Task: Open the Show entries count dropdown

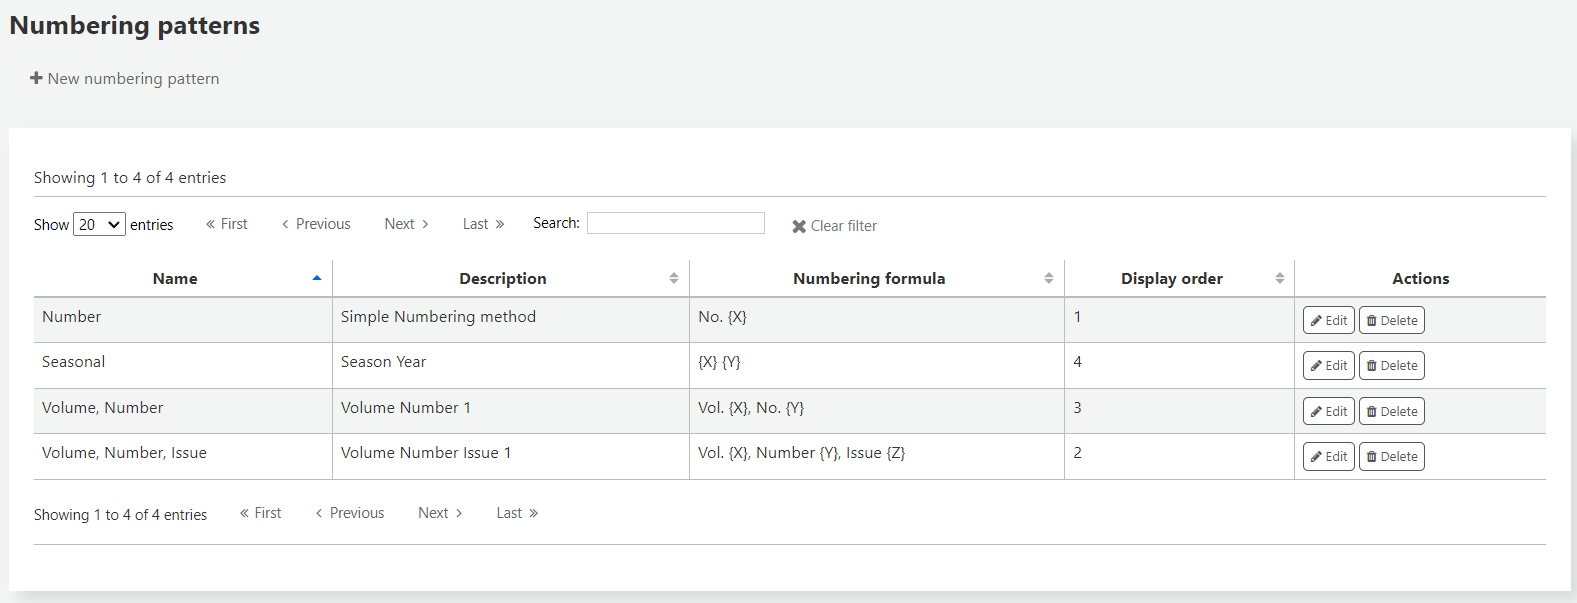Action: click(x=99, y=225)
